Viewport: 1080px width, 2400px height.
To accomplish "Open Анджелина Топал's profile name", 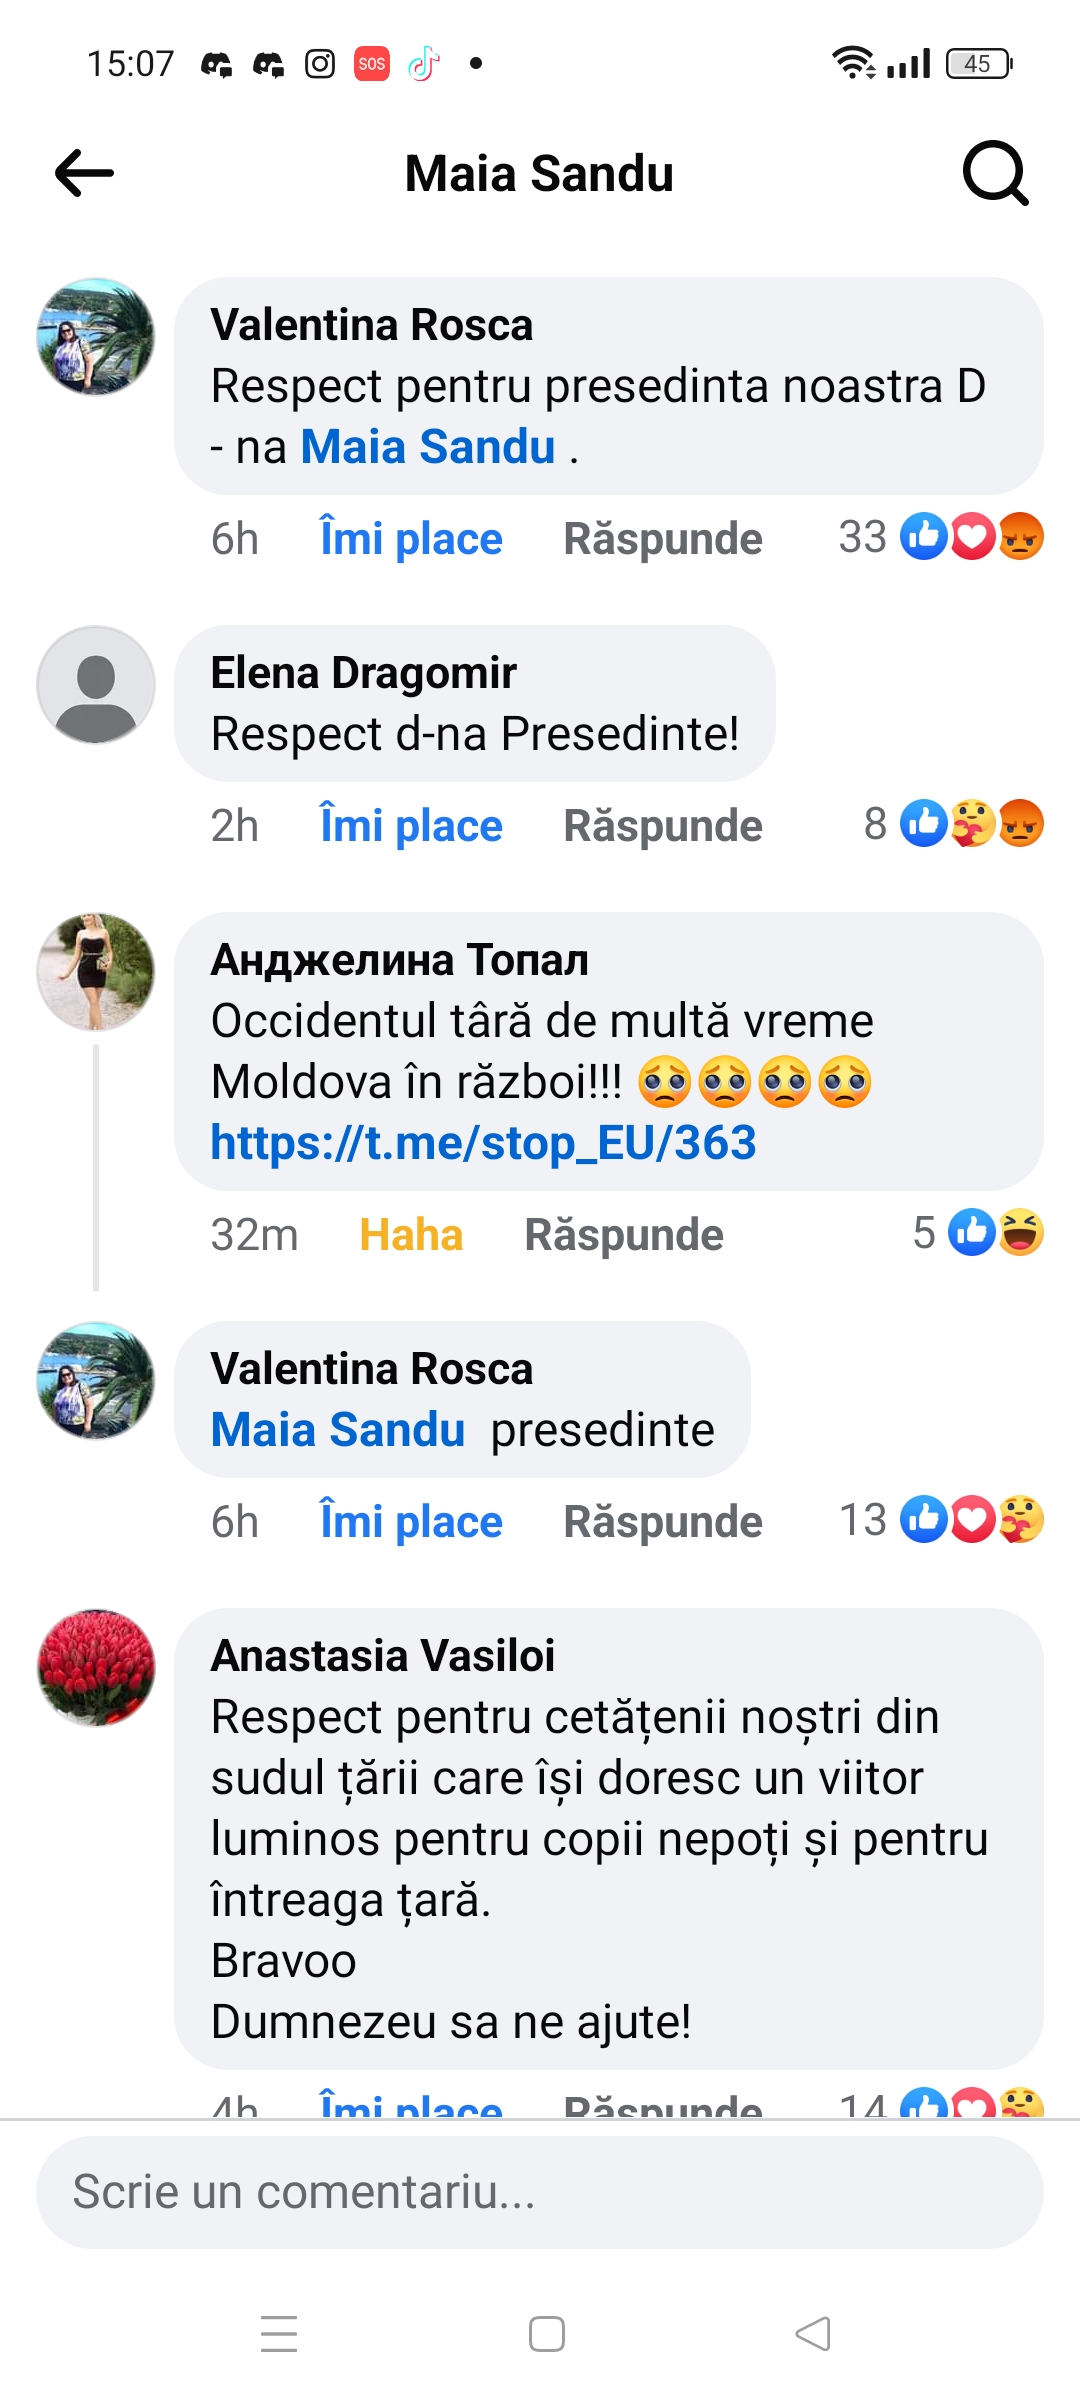I will (399, 960).
